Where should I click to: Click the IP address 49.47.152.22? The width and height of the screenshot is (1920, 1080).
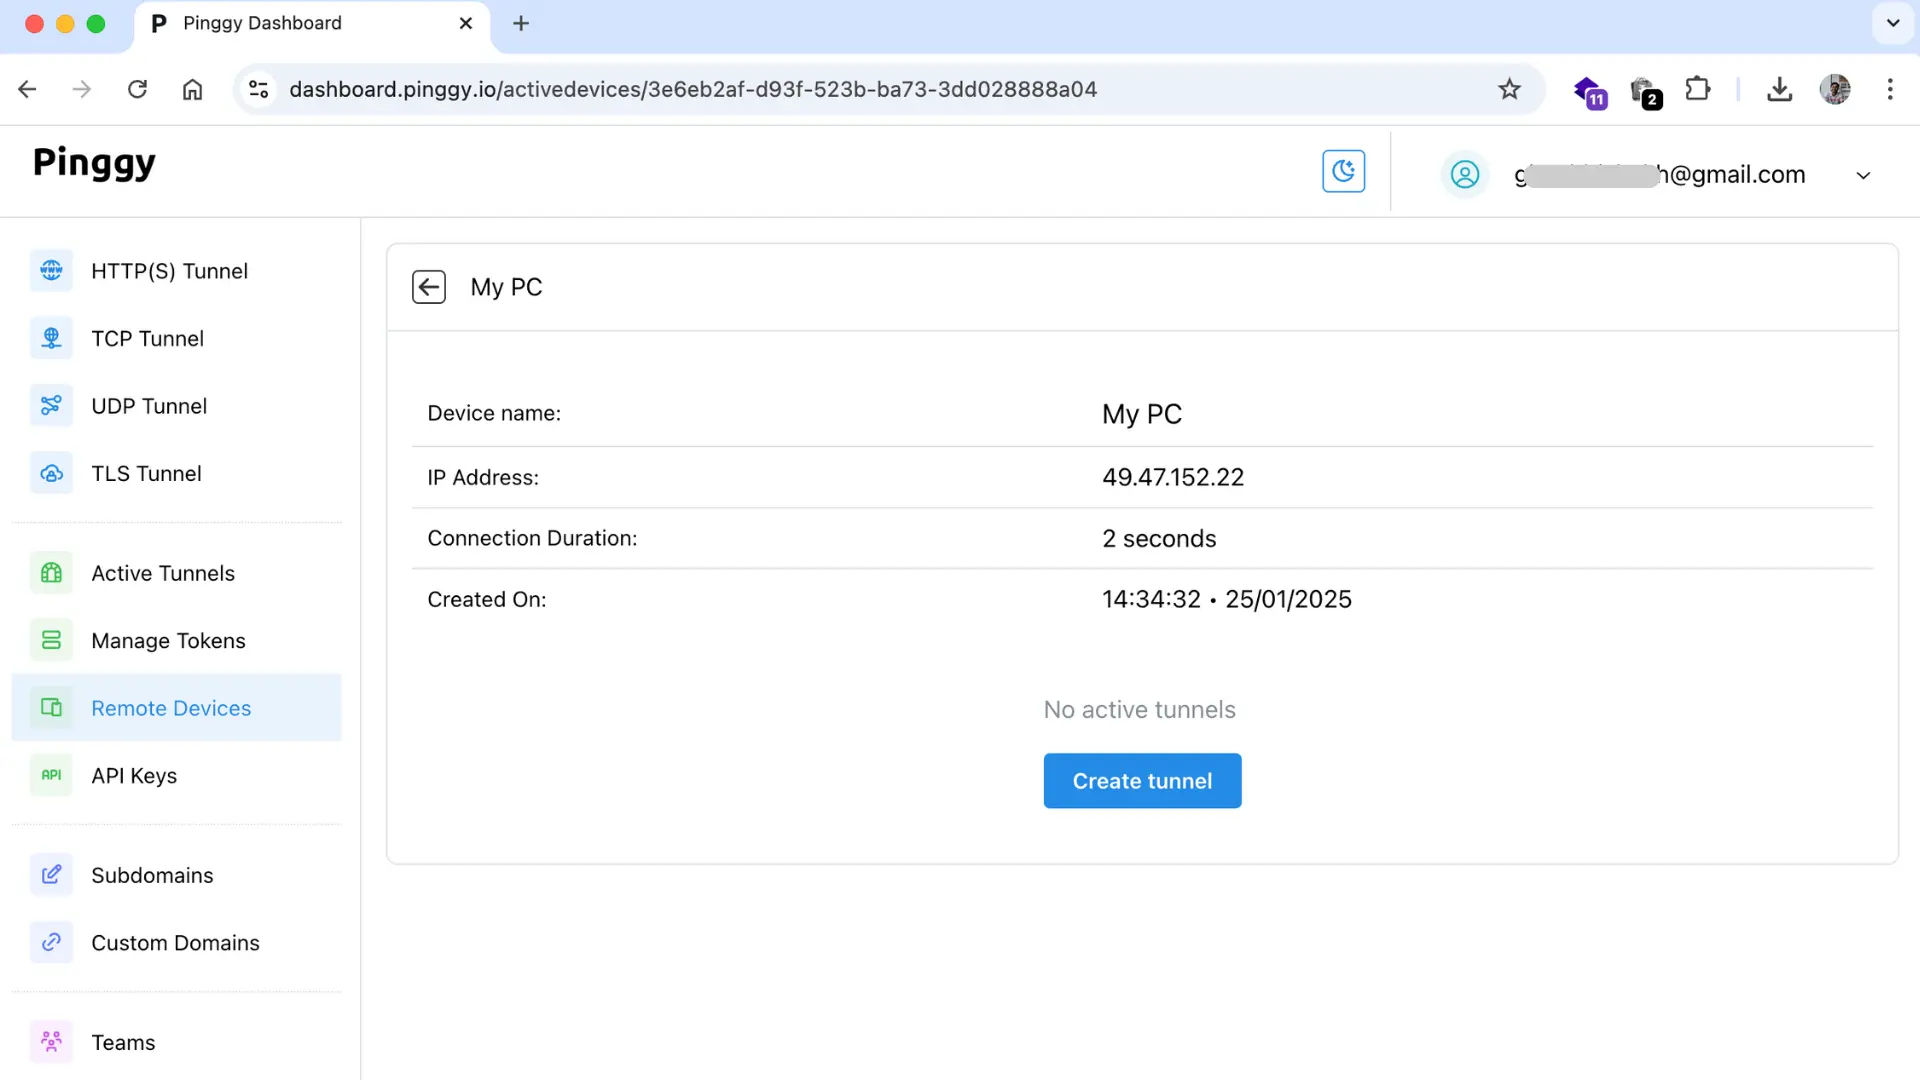[x=1173, y=477]
